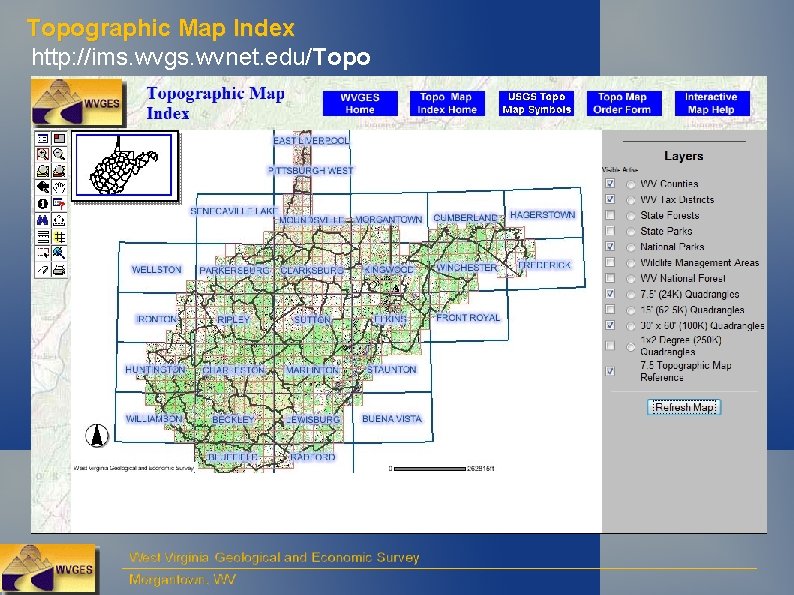794x595 pixels.
Task: Toggle the overview map icon
Action: click(x=59, y=138)
